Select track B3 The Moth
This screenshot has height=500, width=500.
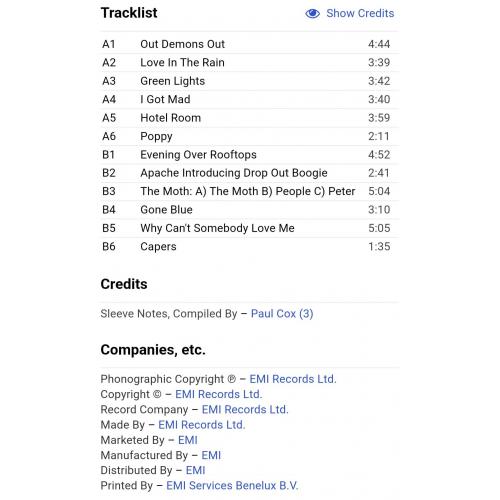click(x=250, y=191)
